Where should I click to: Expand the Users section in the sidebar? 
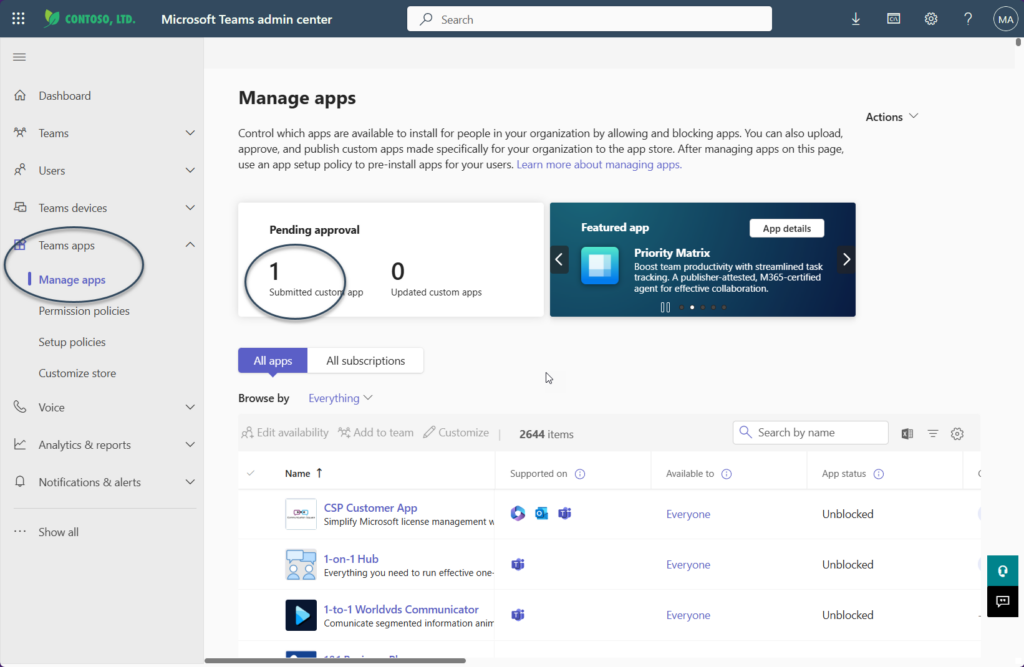[x=190, y=170]
